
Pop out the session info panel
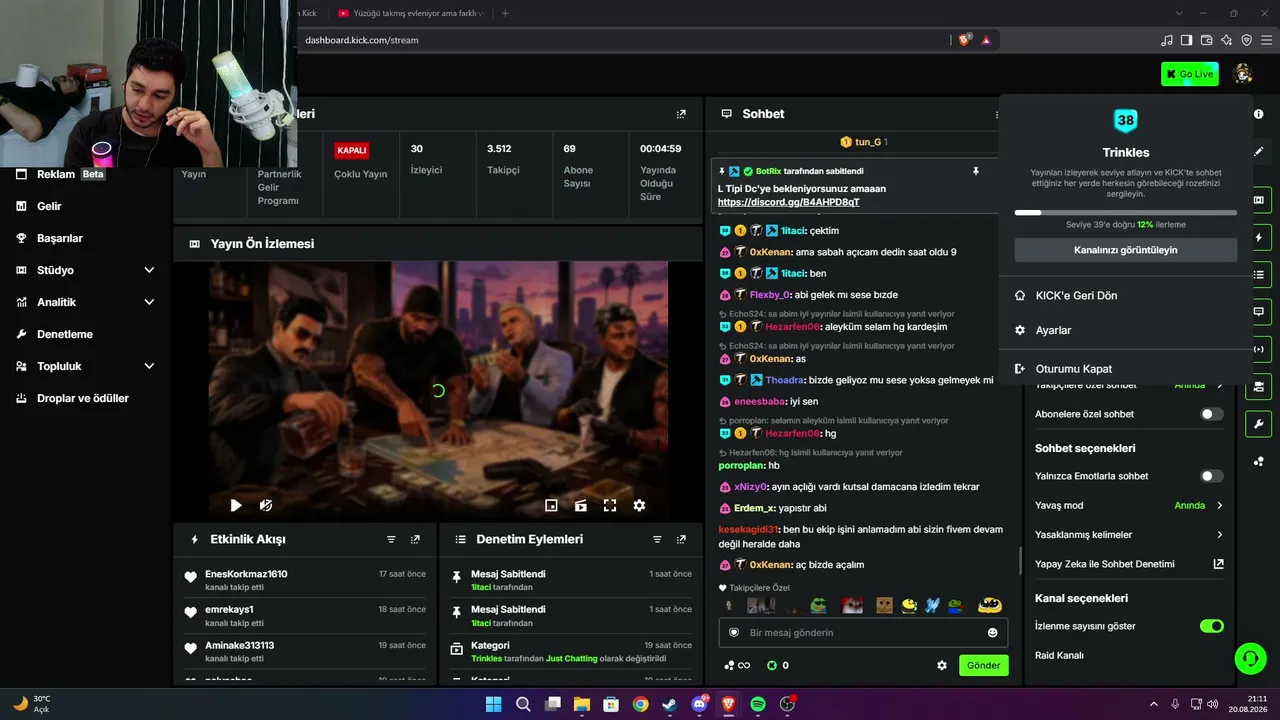click(x=682, y=114)
